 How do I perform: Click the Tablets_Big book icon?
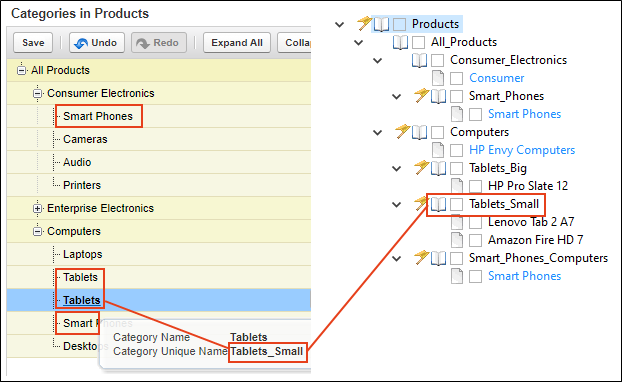point(438,168)
